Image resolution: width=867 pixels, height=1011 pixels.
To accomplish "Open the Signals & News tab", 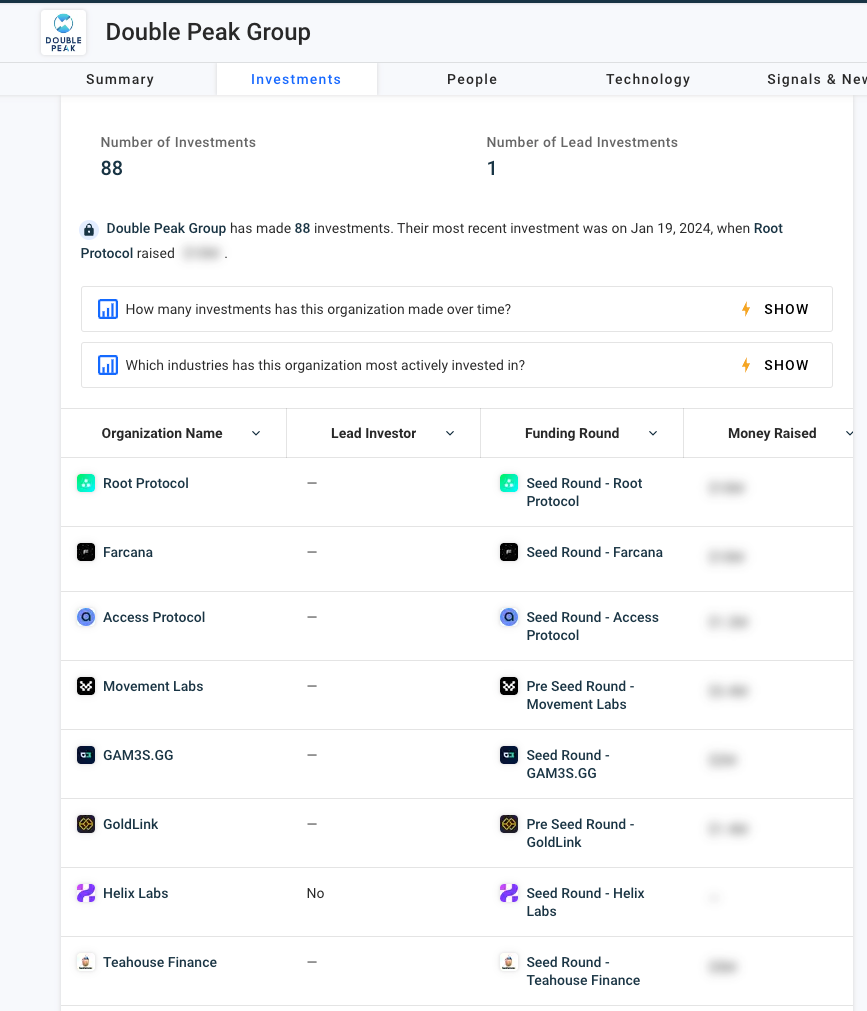I will [816, 79].
